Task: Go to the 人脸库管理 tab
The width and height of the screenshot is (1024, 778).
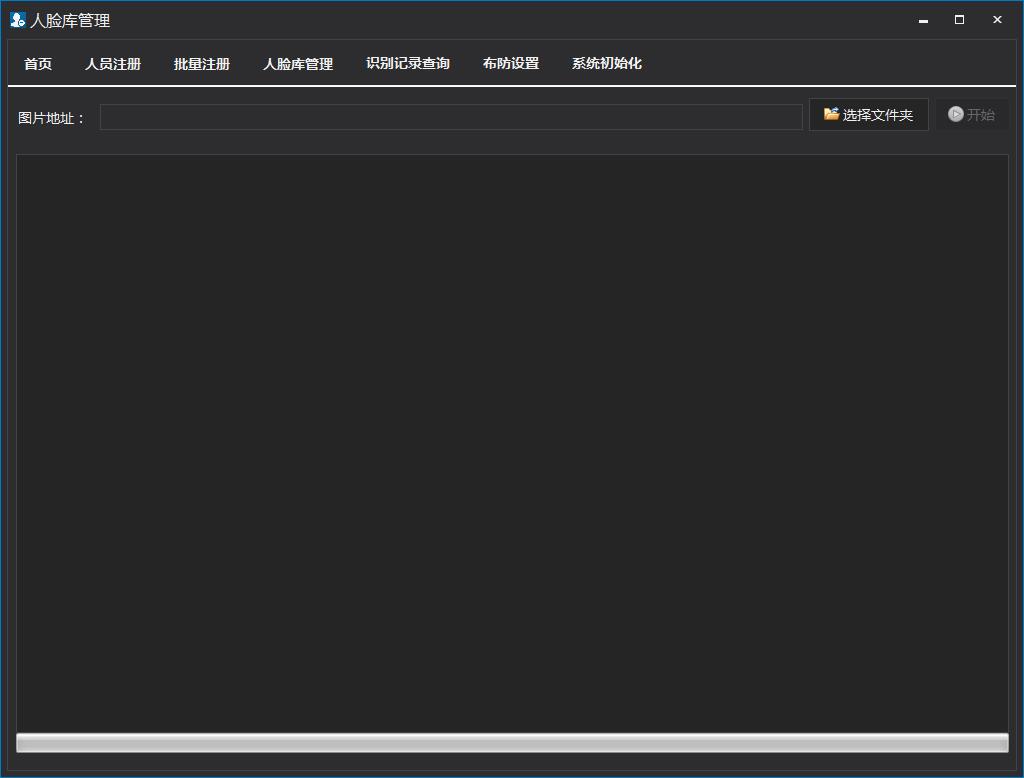Action: (x=298, y=63)
